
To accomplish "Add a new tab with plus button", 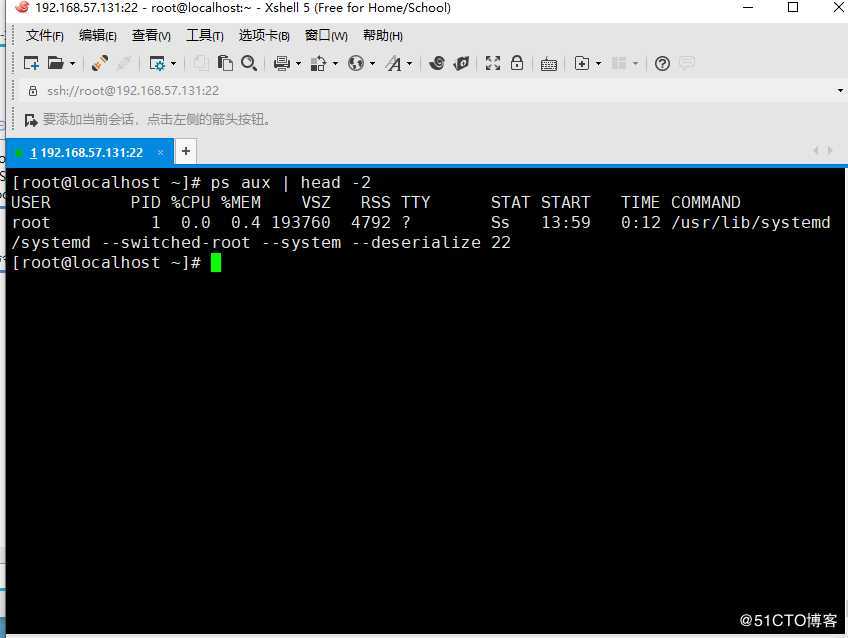I will [186, 151].
